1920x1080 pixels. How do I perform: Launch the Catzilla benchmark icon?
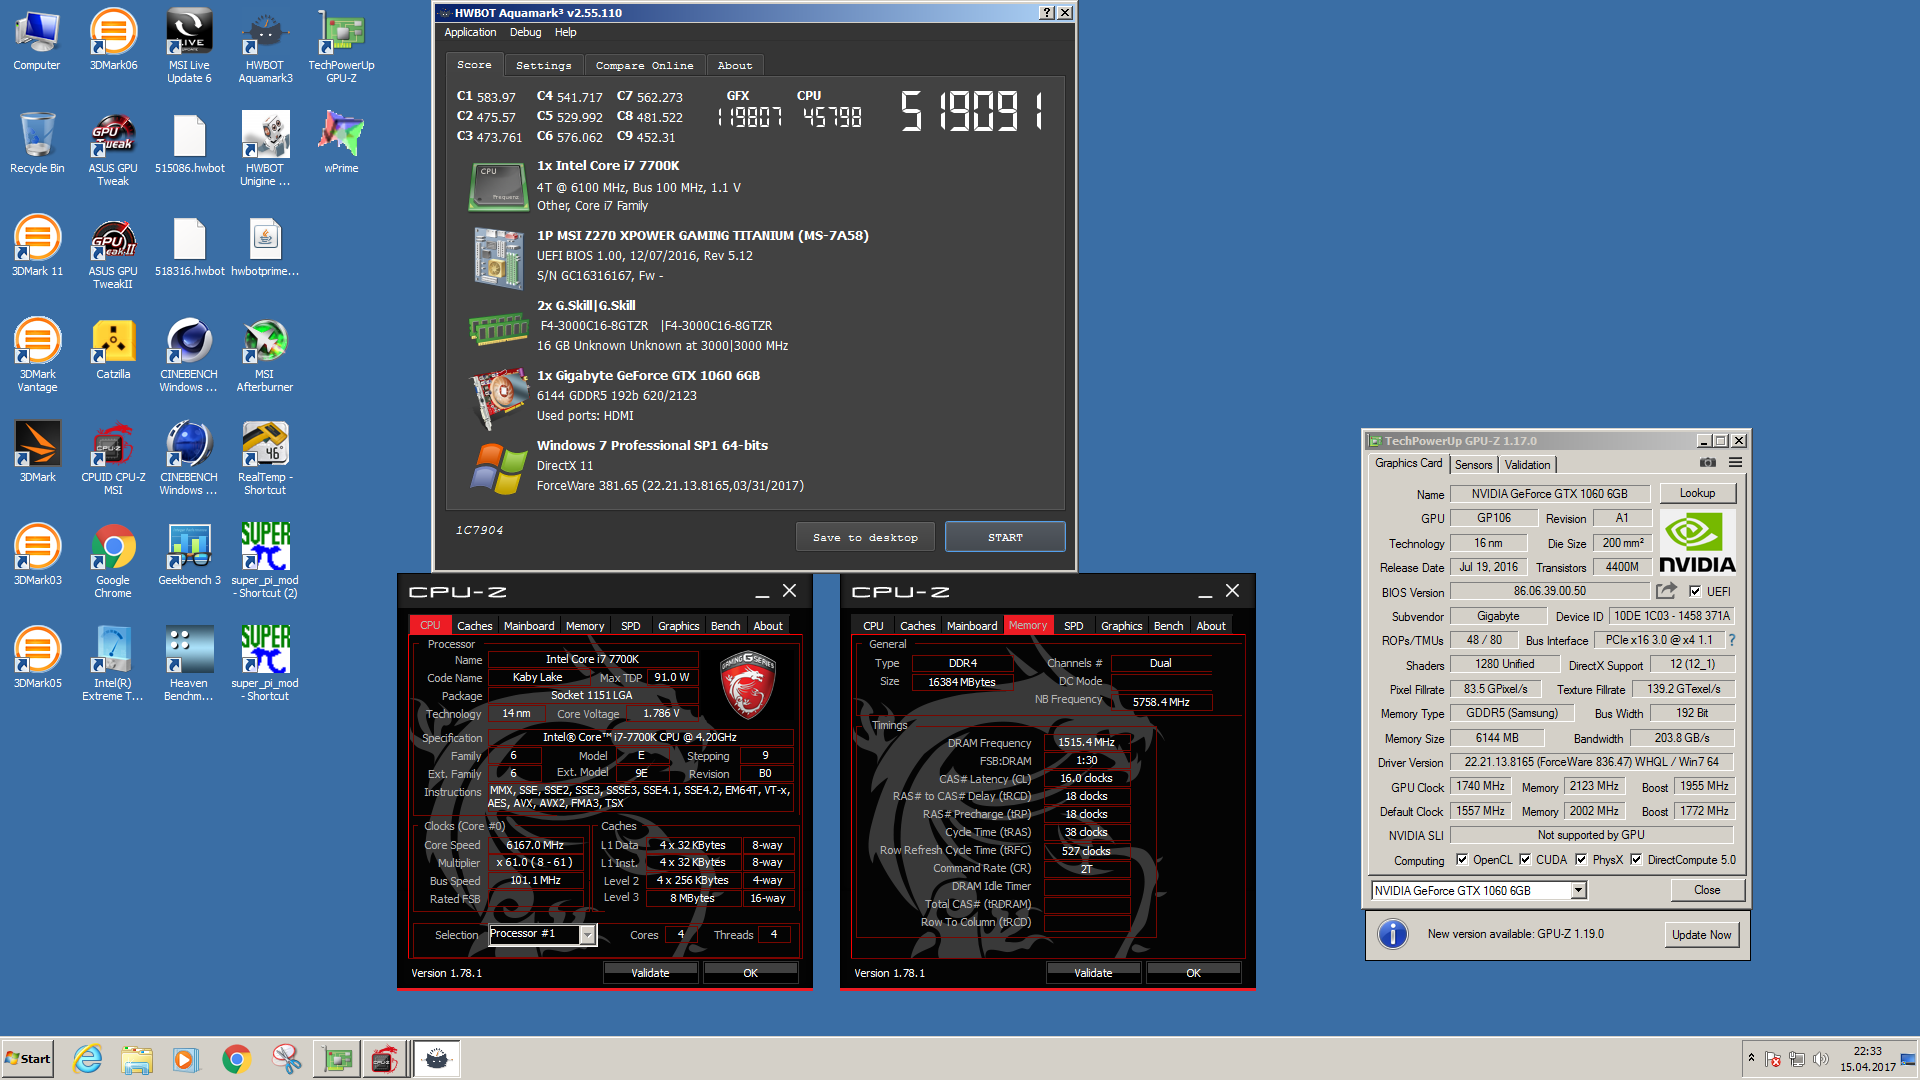coord(113,349)
